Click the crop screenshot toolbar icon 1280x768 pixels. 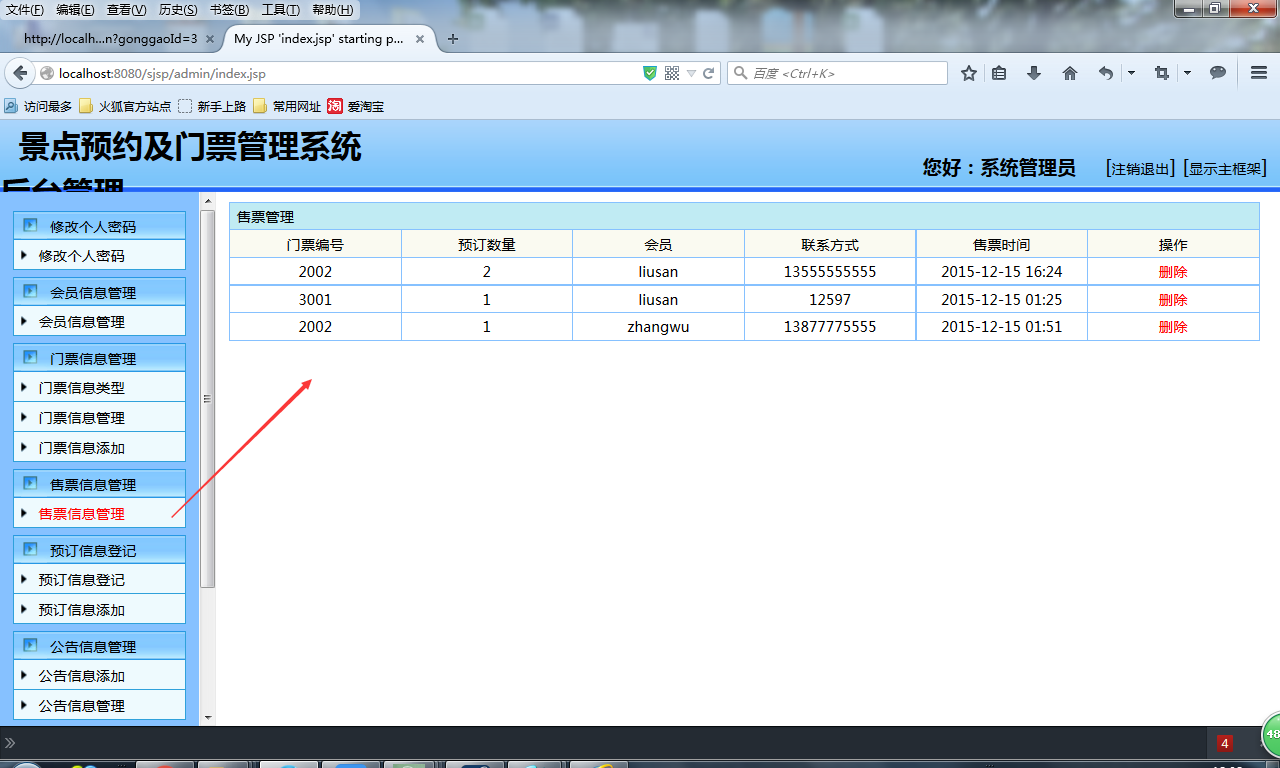pos(1161,73)
